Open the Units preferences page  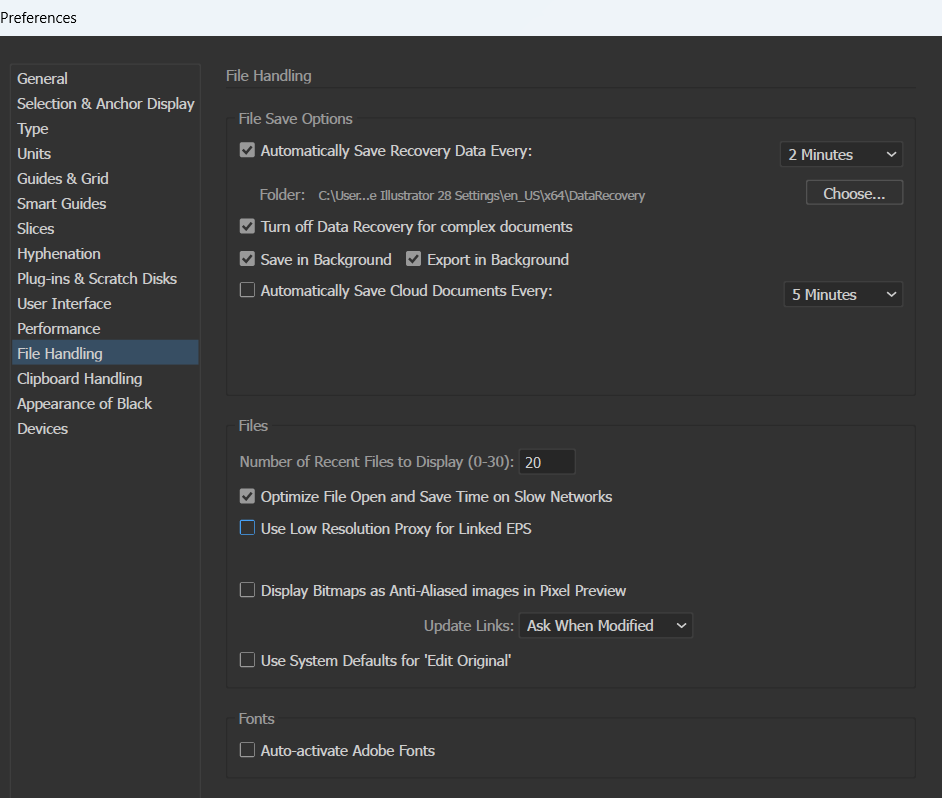(33, 153)
